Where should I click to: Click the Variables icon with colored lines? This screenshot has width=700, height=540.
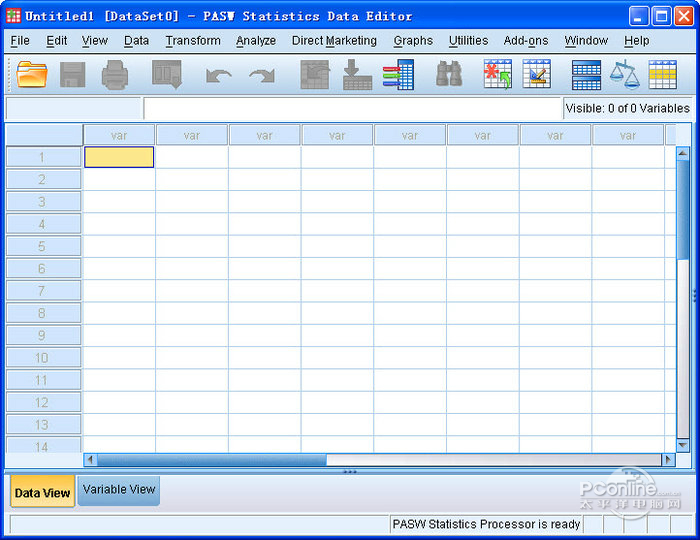[x=398, y=75]
